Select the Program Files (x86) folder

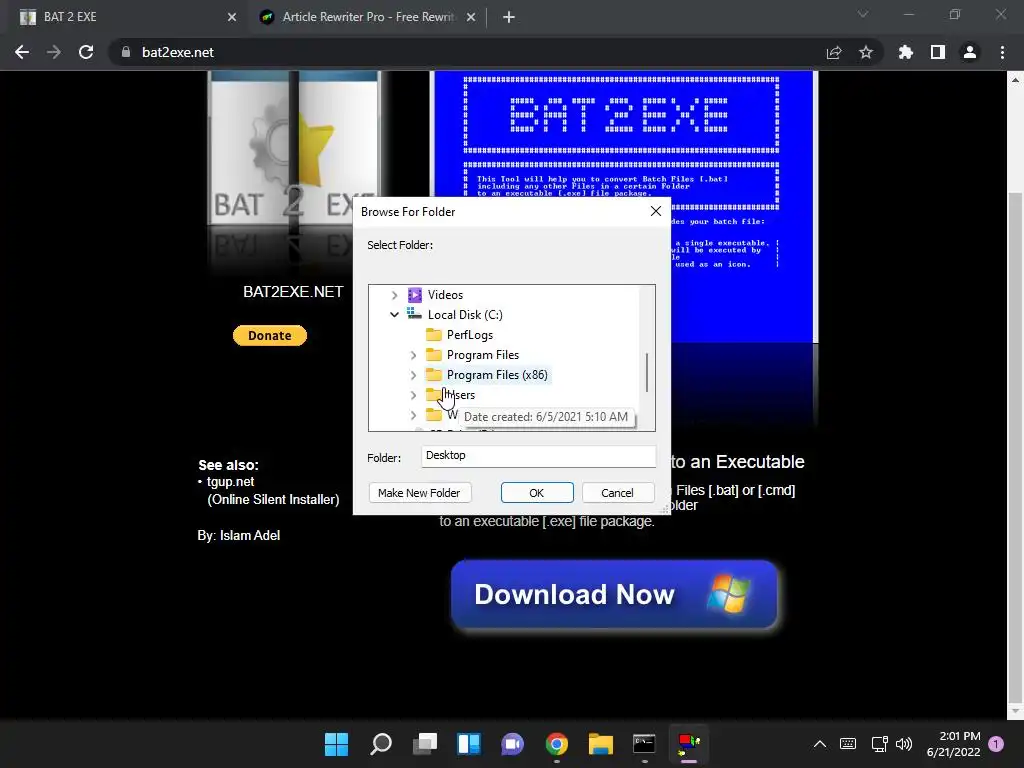pyautogui.click(x=497, y=375)
